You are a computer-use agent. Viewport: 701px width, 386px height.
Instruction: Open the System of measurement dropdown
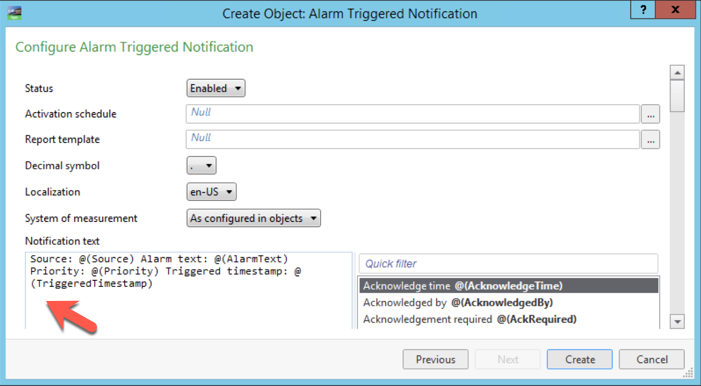click(253, 218)
